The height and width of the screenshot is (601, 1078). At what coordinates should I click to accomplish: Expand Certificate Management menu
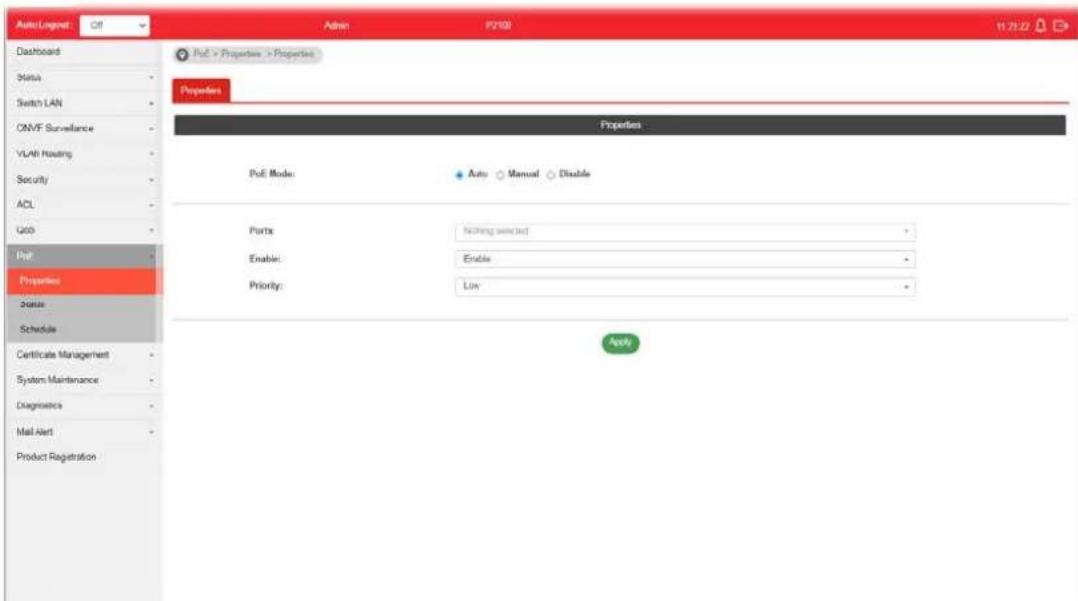[85, 355]
